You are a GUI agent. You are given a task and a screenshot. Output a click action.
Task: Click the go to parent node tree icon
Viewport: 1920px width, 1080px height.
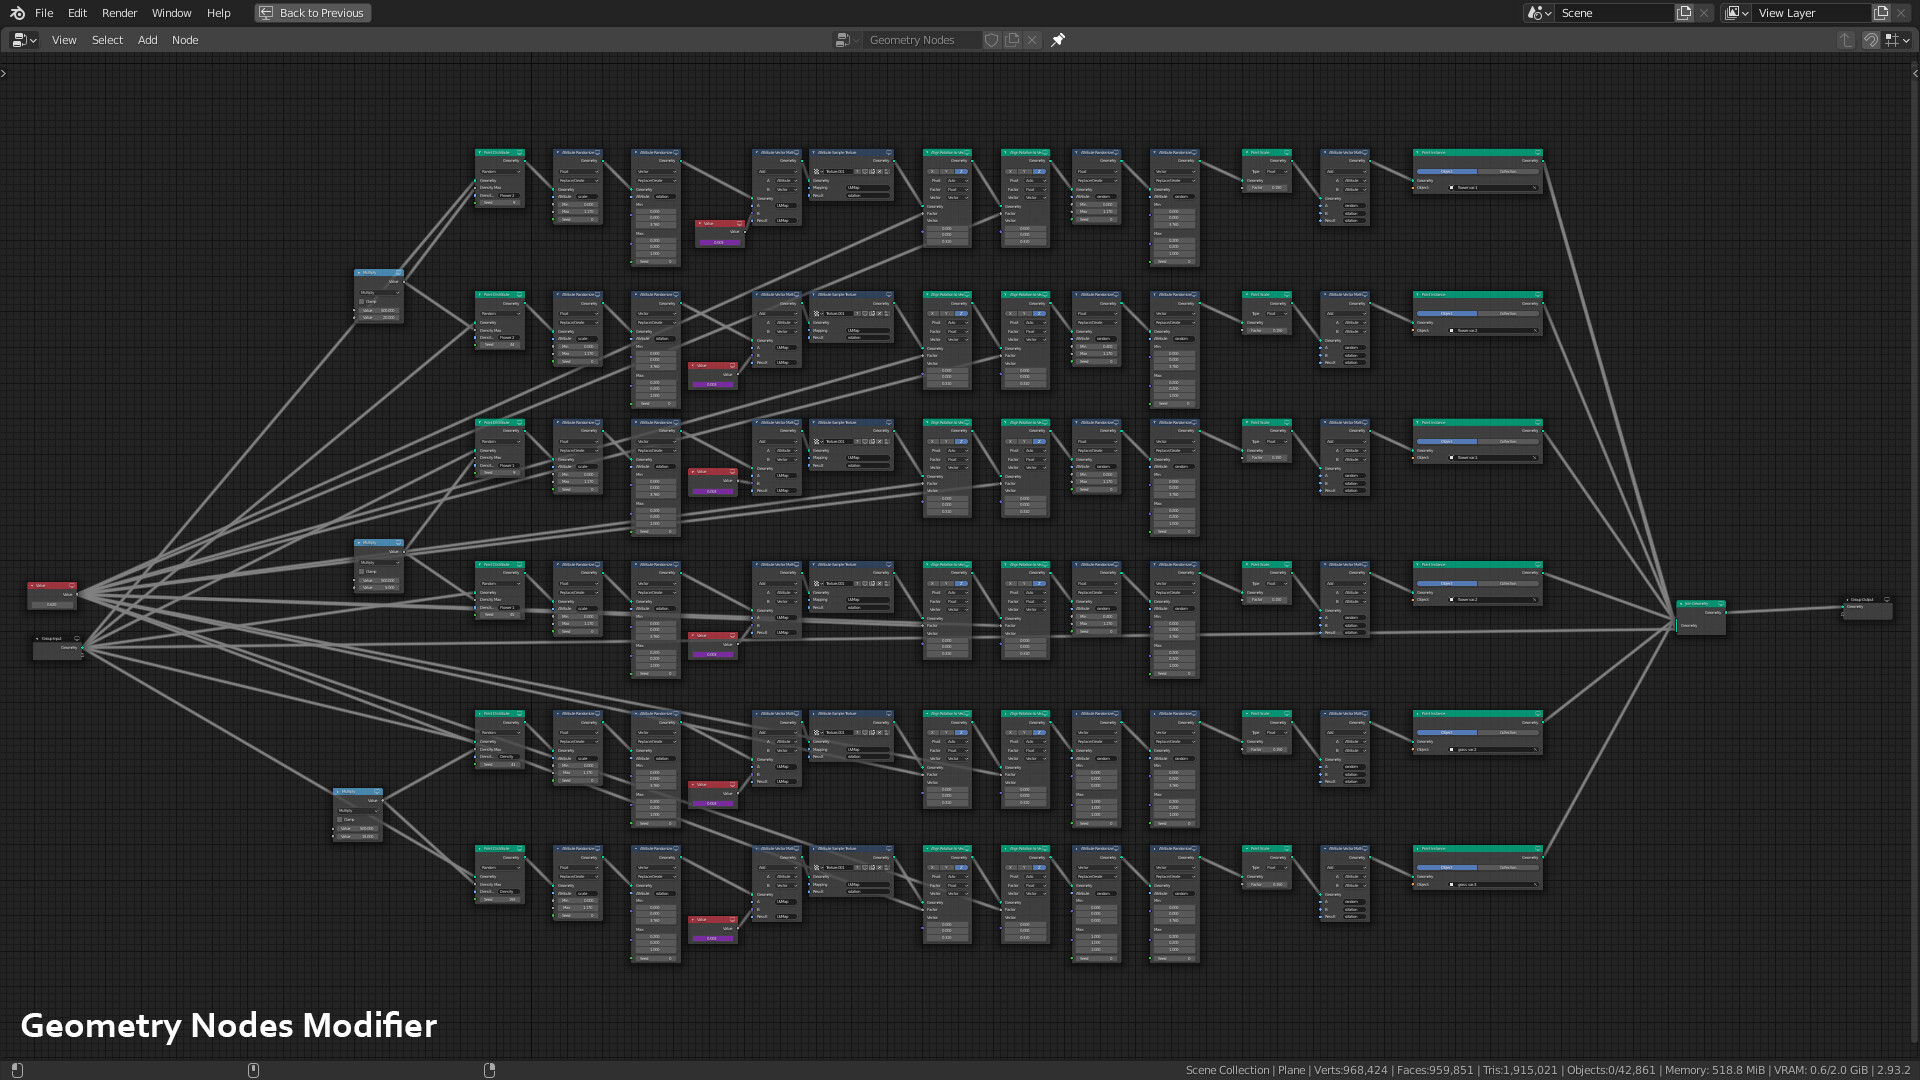point(1846,40)
